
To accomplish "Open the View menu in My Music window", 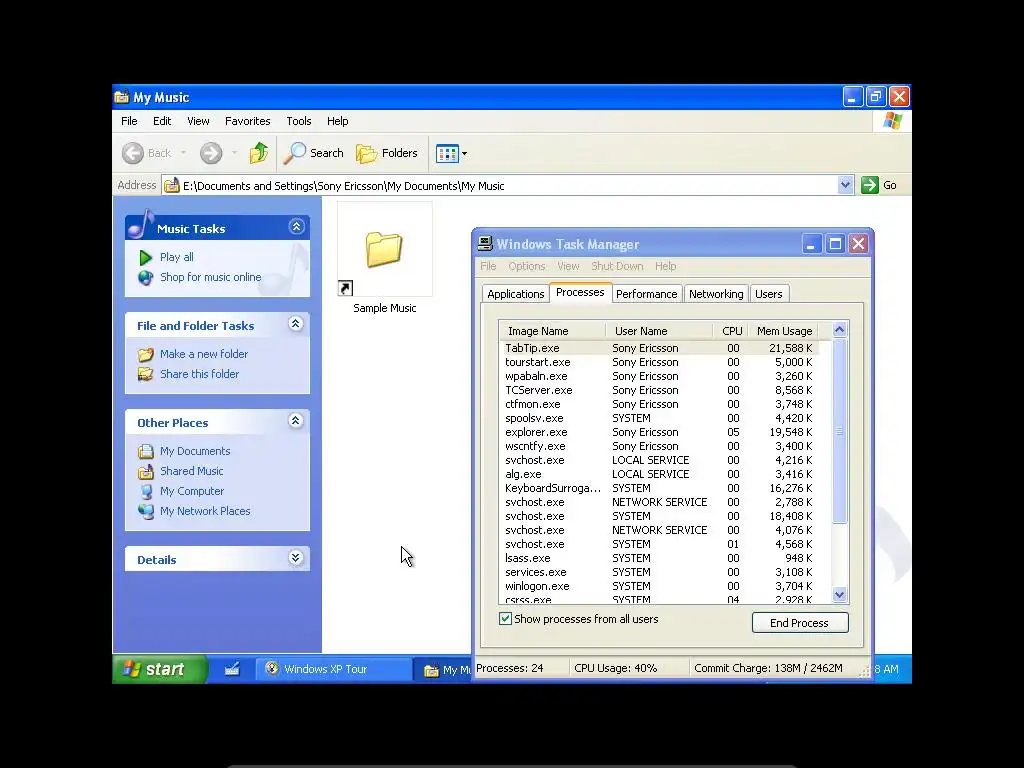I will (198, 121).
